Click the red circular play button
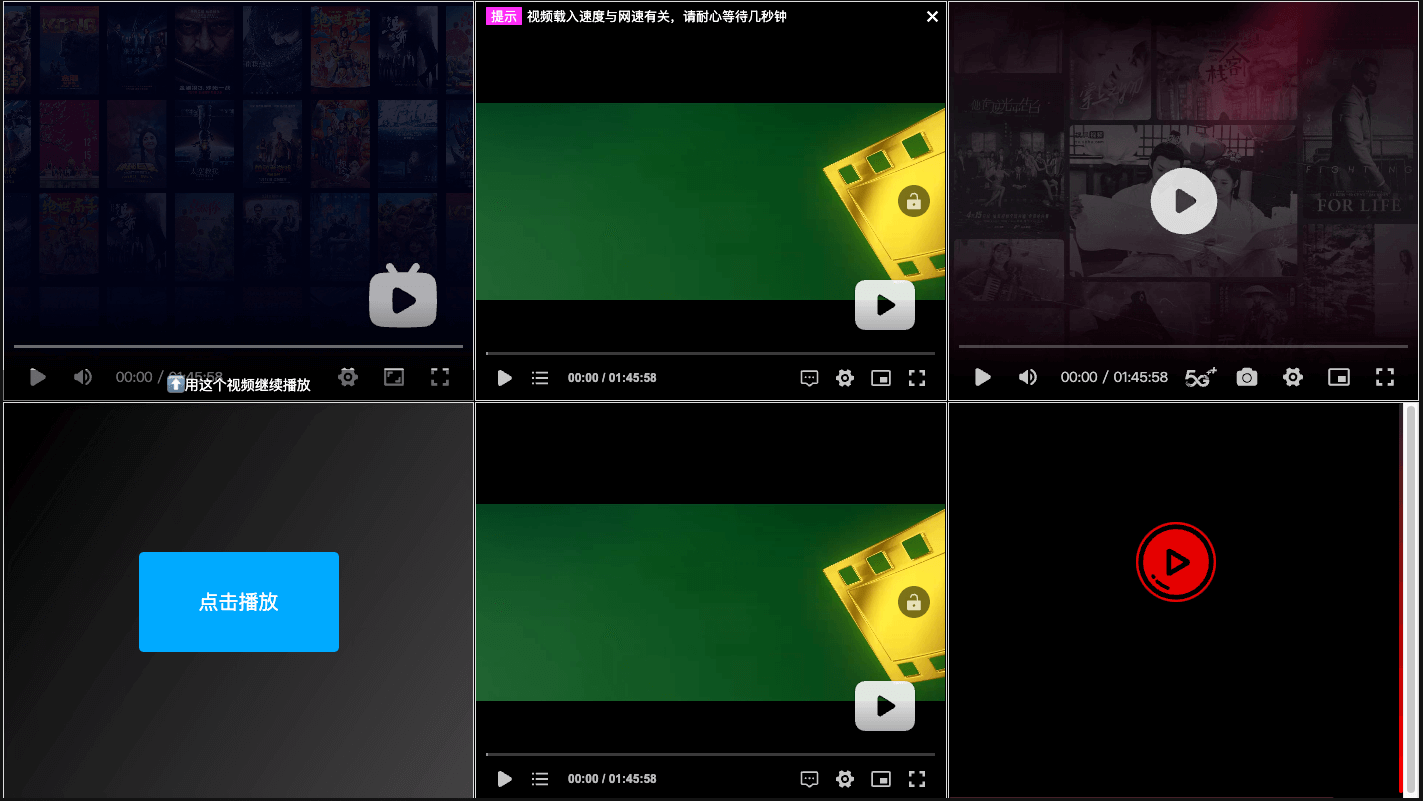This screenshot has height=801, width=1423. point(1176,562)
